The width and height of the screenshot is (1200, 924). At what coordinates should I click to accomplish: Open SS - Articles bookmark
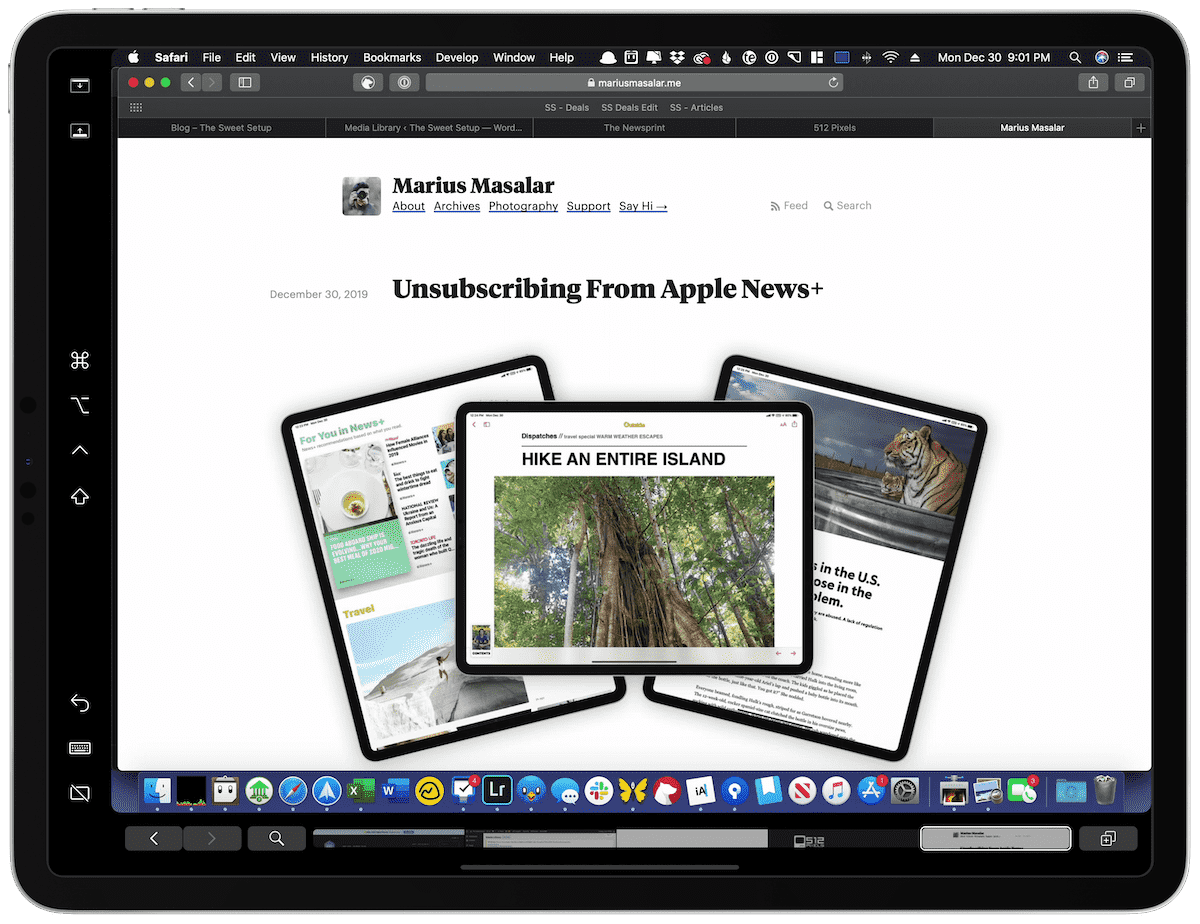[x=696, y=107]
